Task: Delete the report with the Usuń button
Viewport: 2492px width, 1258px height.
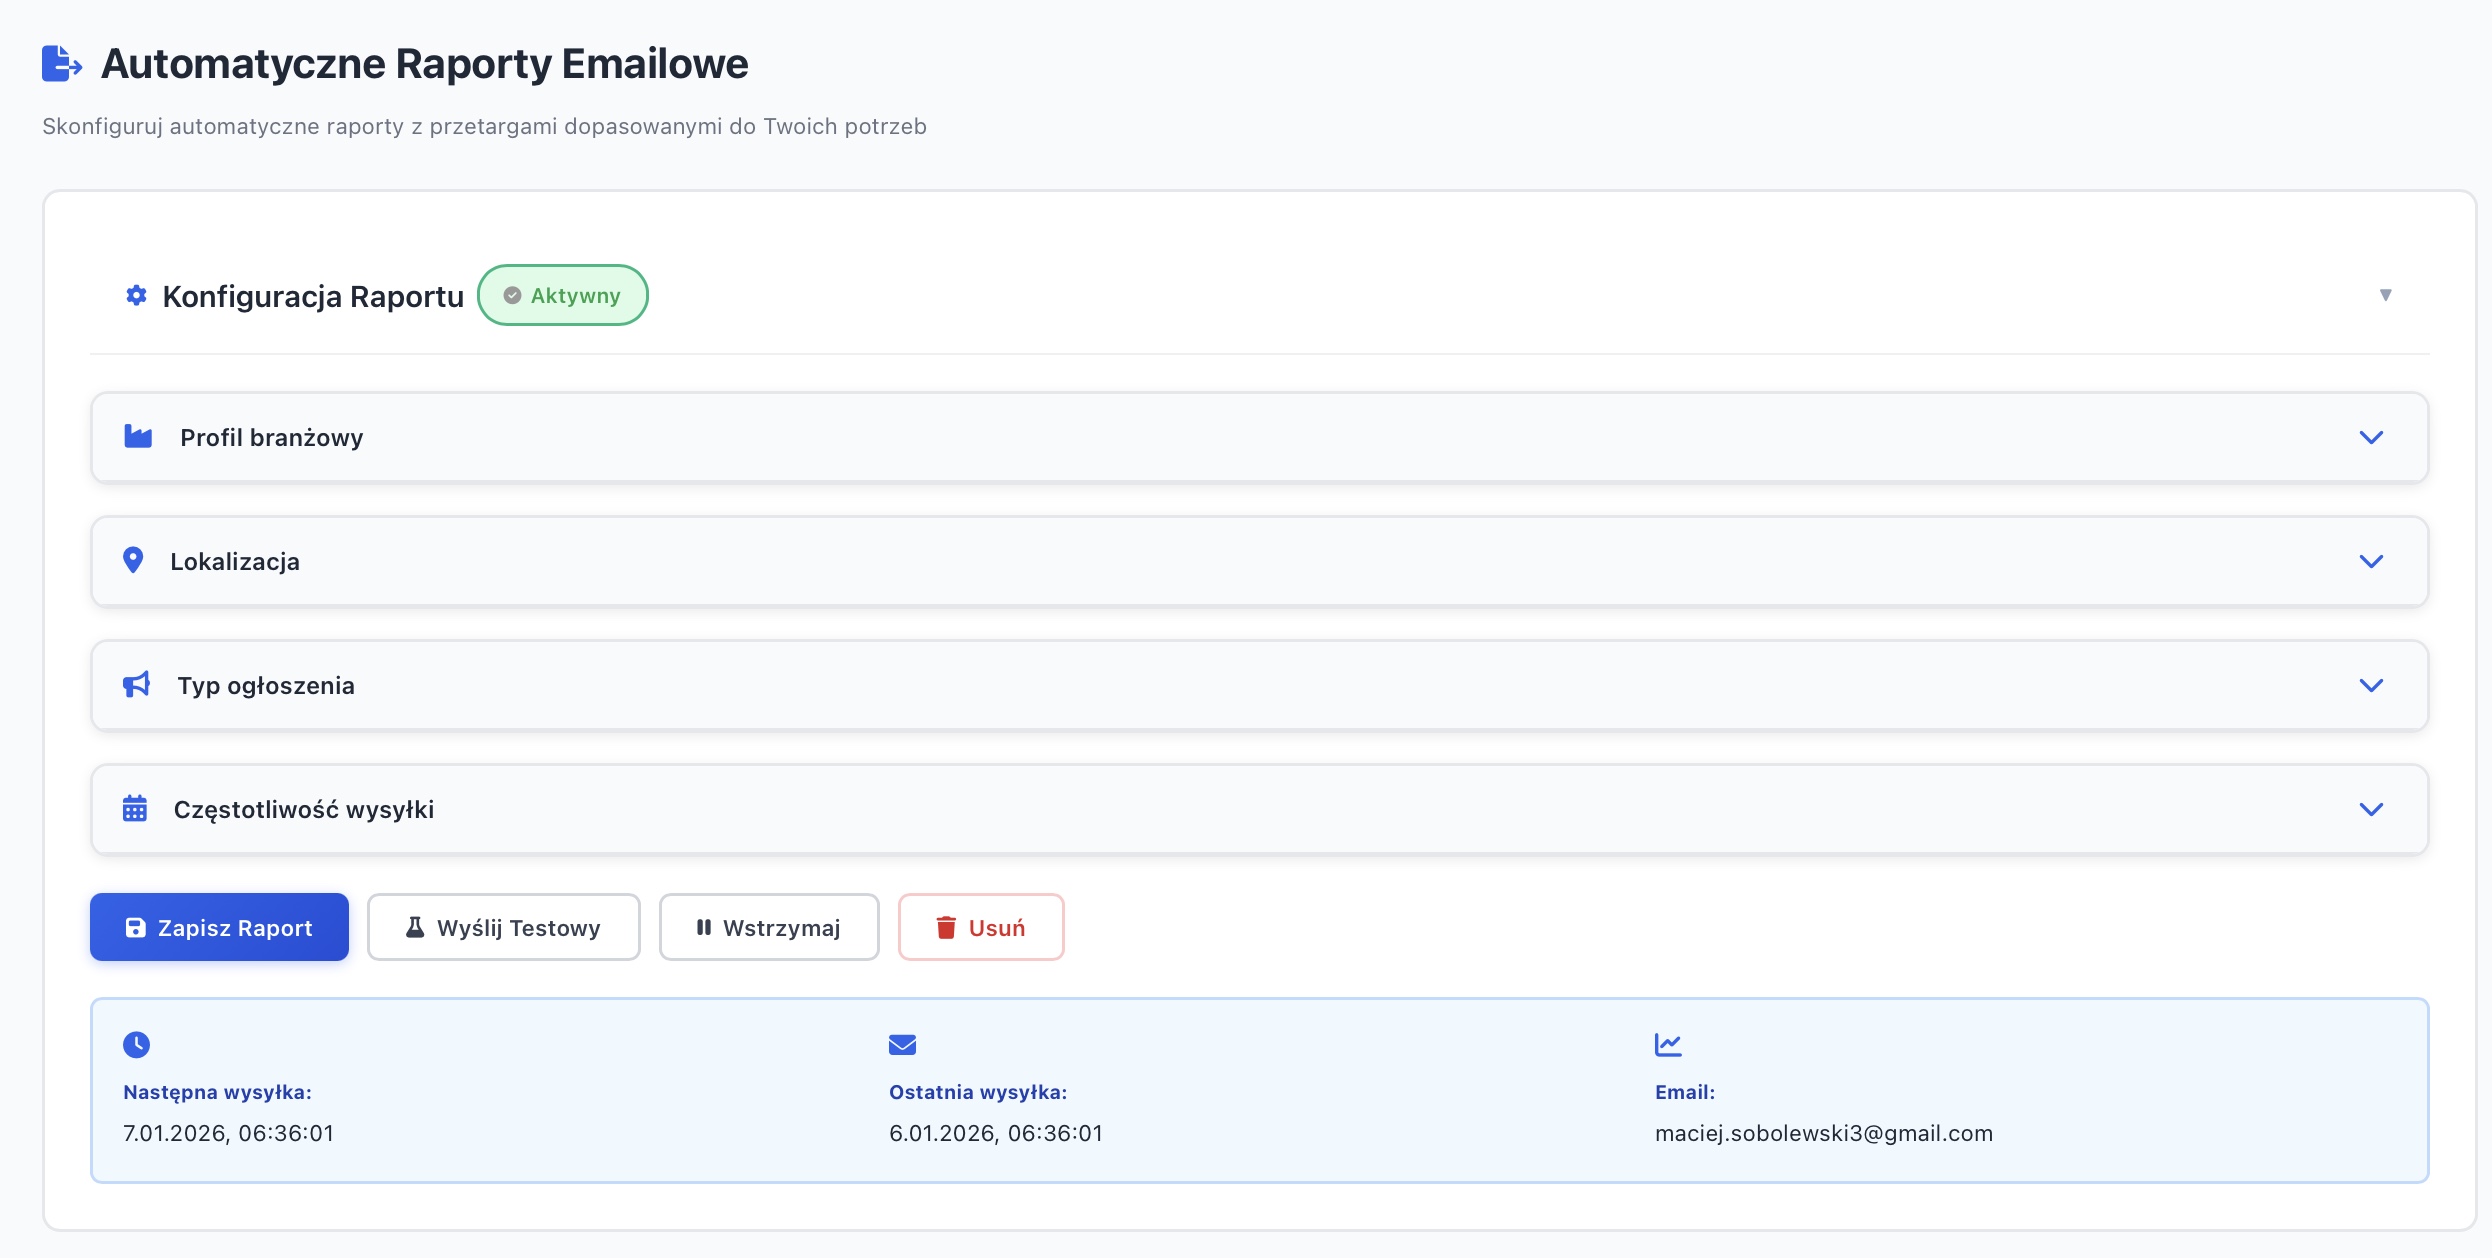Action: point(981,927)
